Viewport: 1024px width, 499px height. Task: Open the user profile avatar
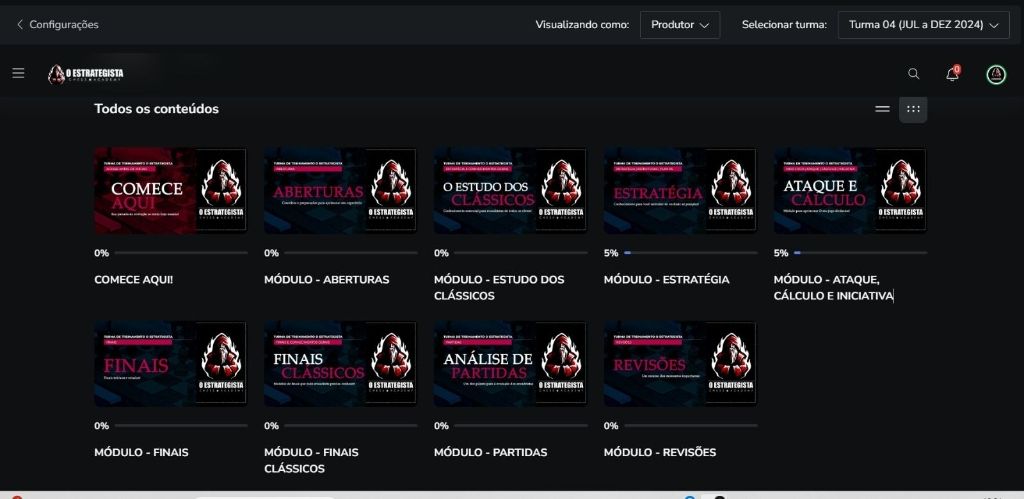click(x=995, y=74)
